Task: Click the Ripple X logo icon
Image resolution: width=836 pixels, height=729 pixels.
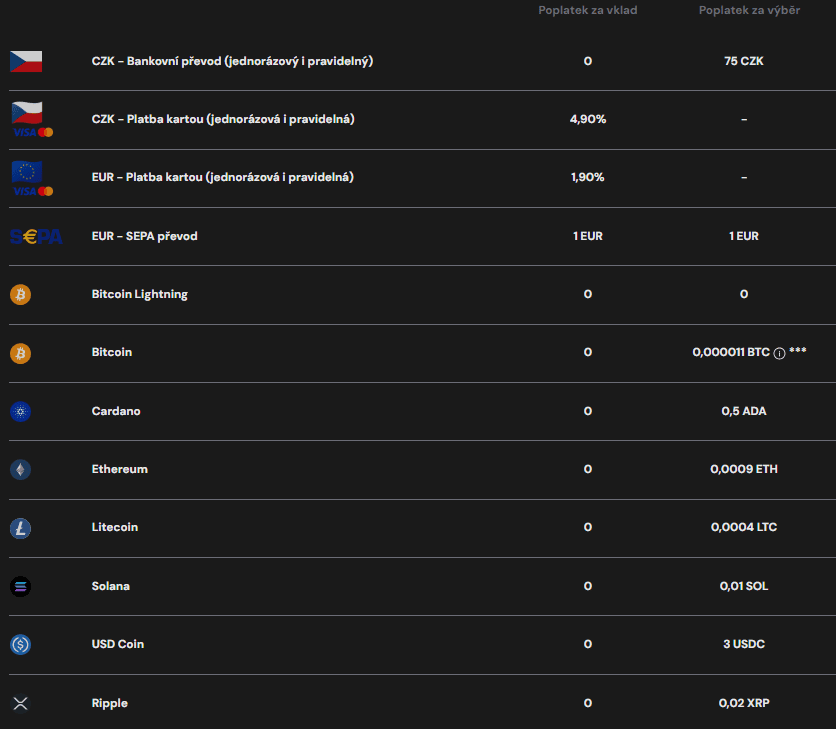Action: pos(20,703)
